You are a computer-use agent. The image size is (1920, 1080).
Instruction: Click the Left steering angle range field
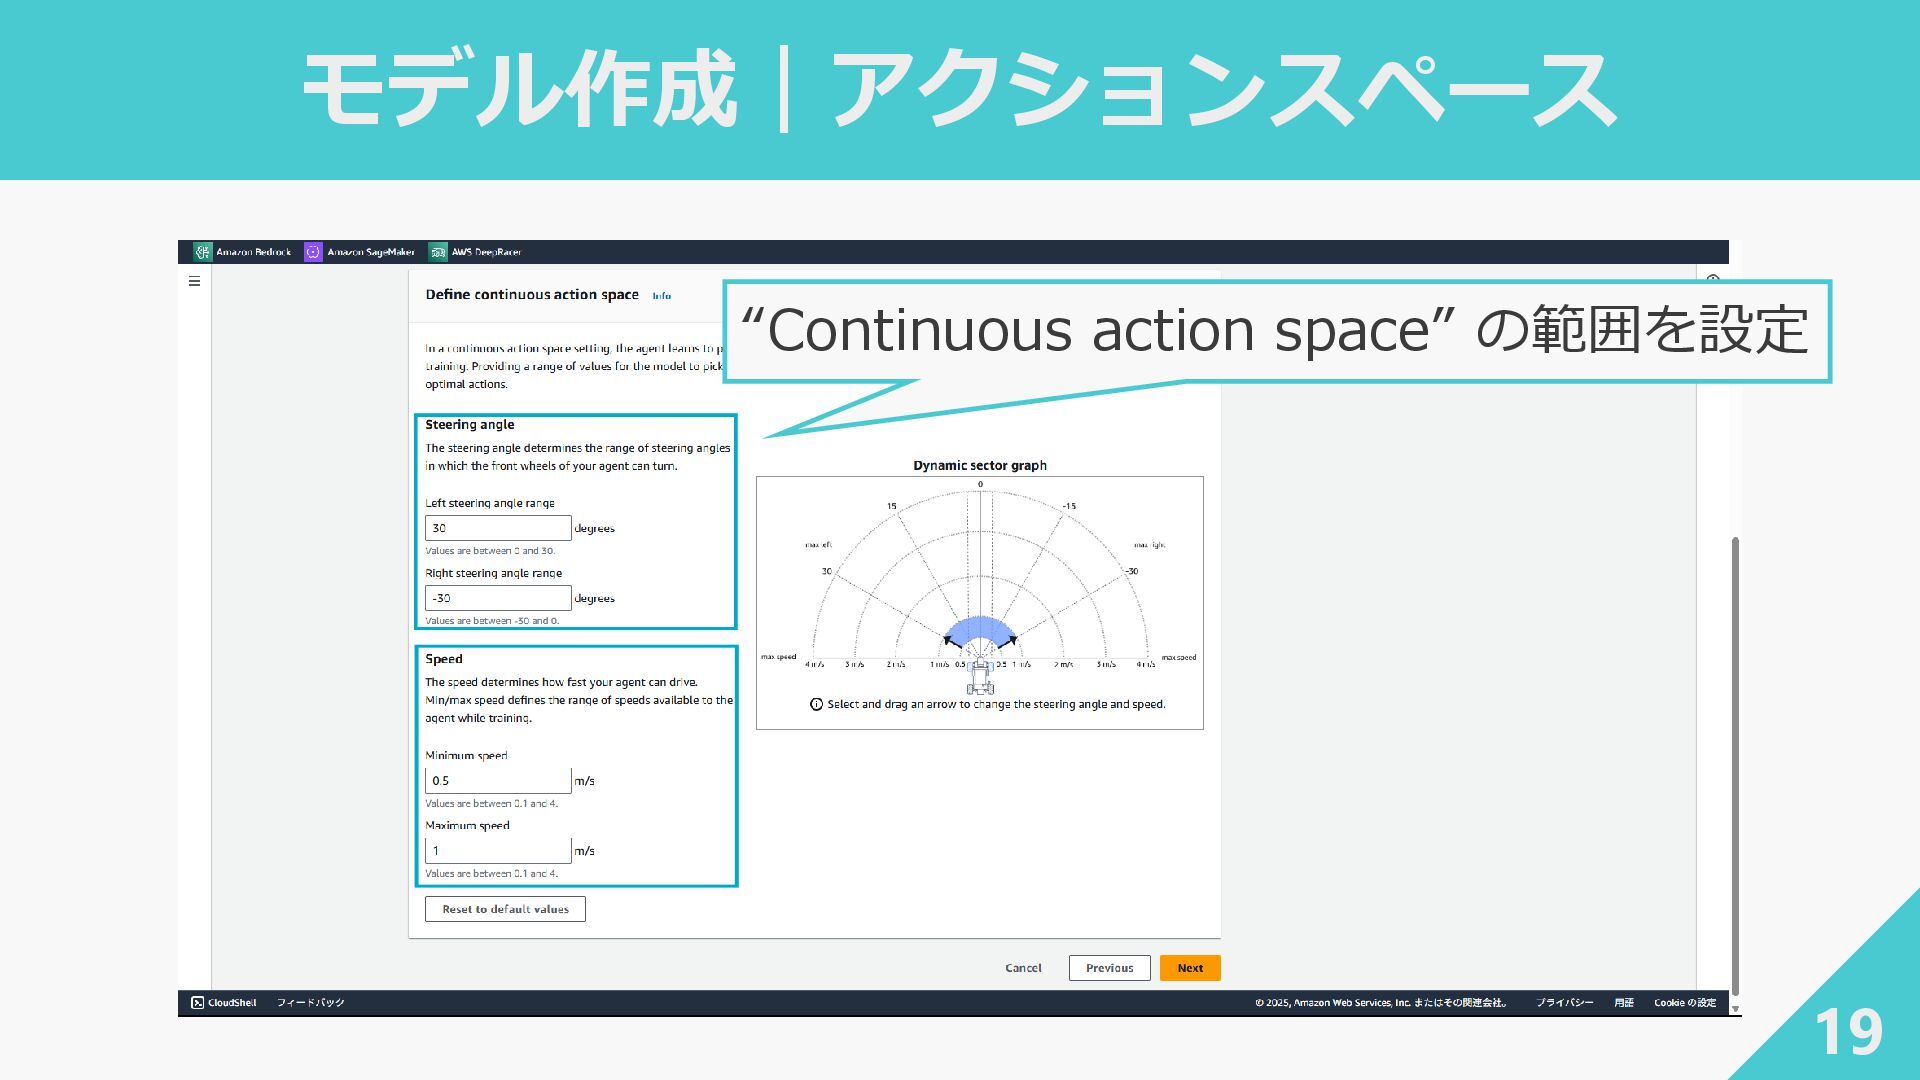[498, 528]
